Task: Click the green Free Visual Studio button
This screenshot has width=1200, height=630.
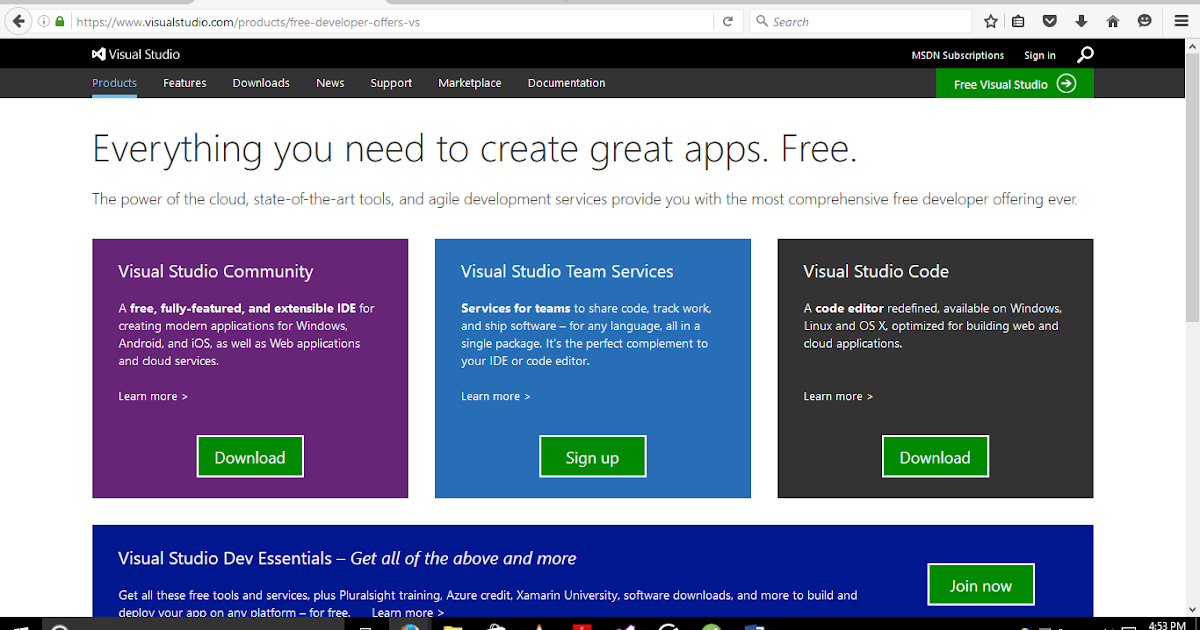Action: pos(1013,84)
